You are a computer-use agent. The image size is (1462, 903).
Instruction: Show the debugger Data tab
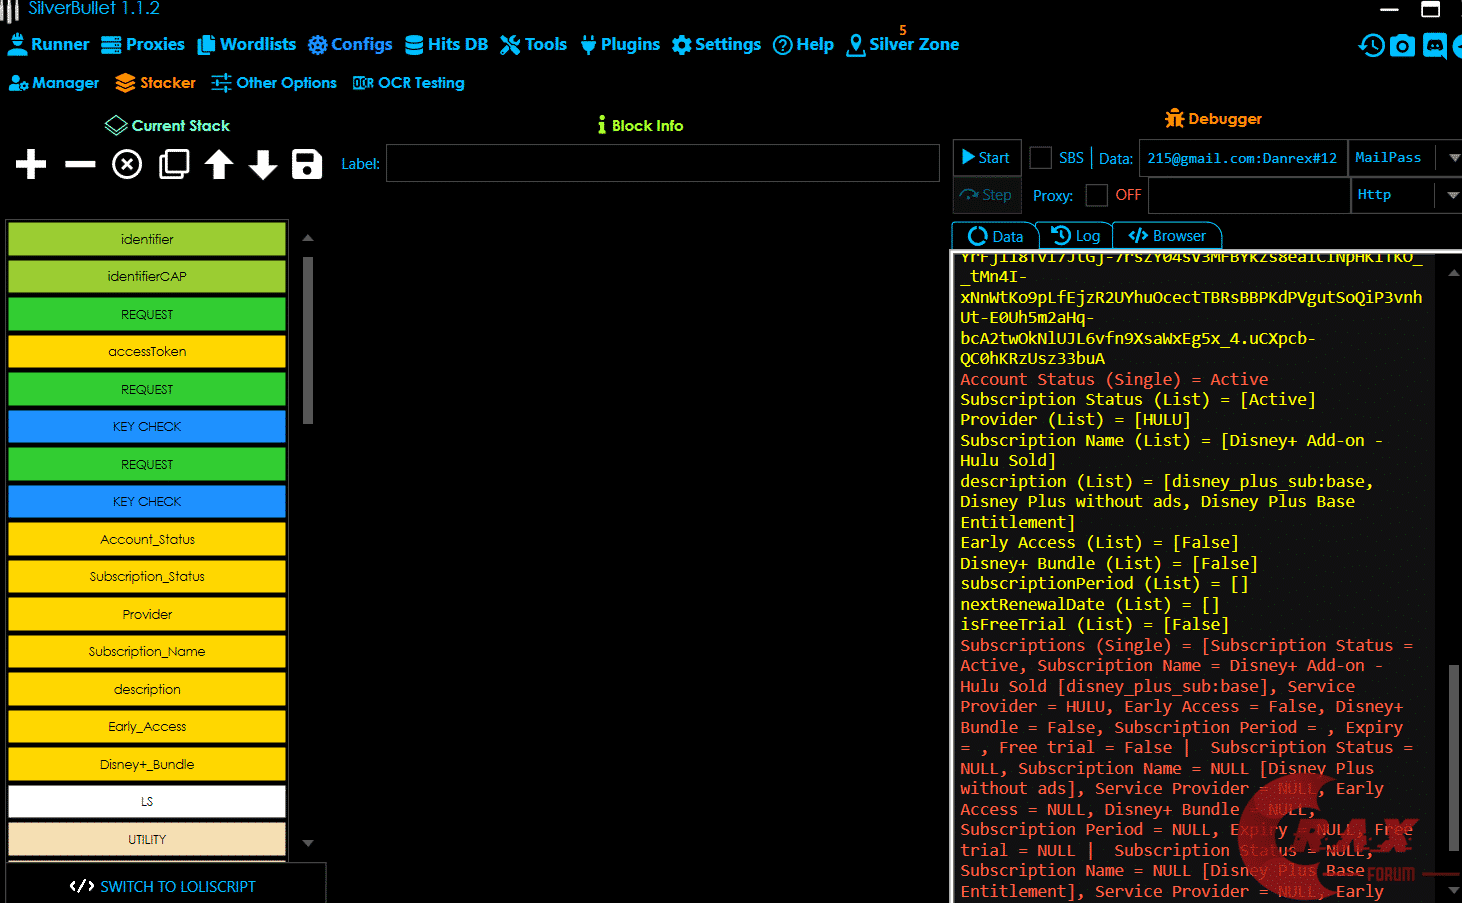996,236
